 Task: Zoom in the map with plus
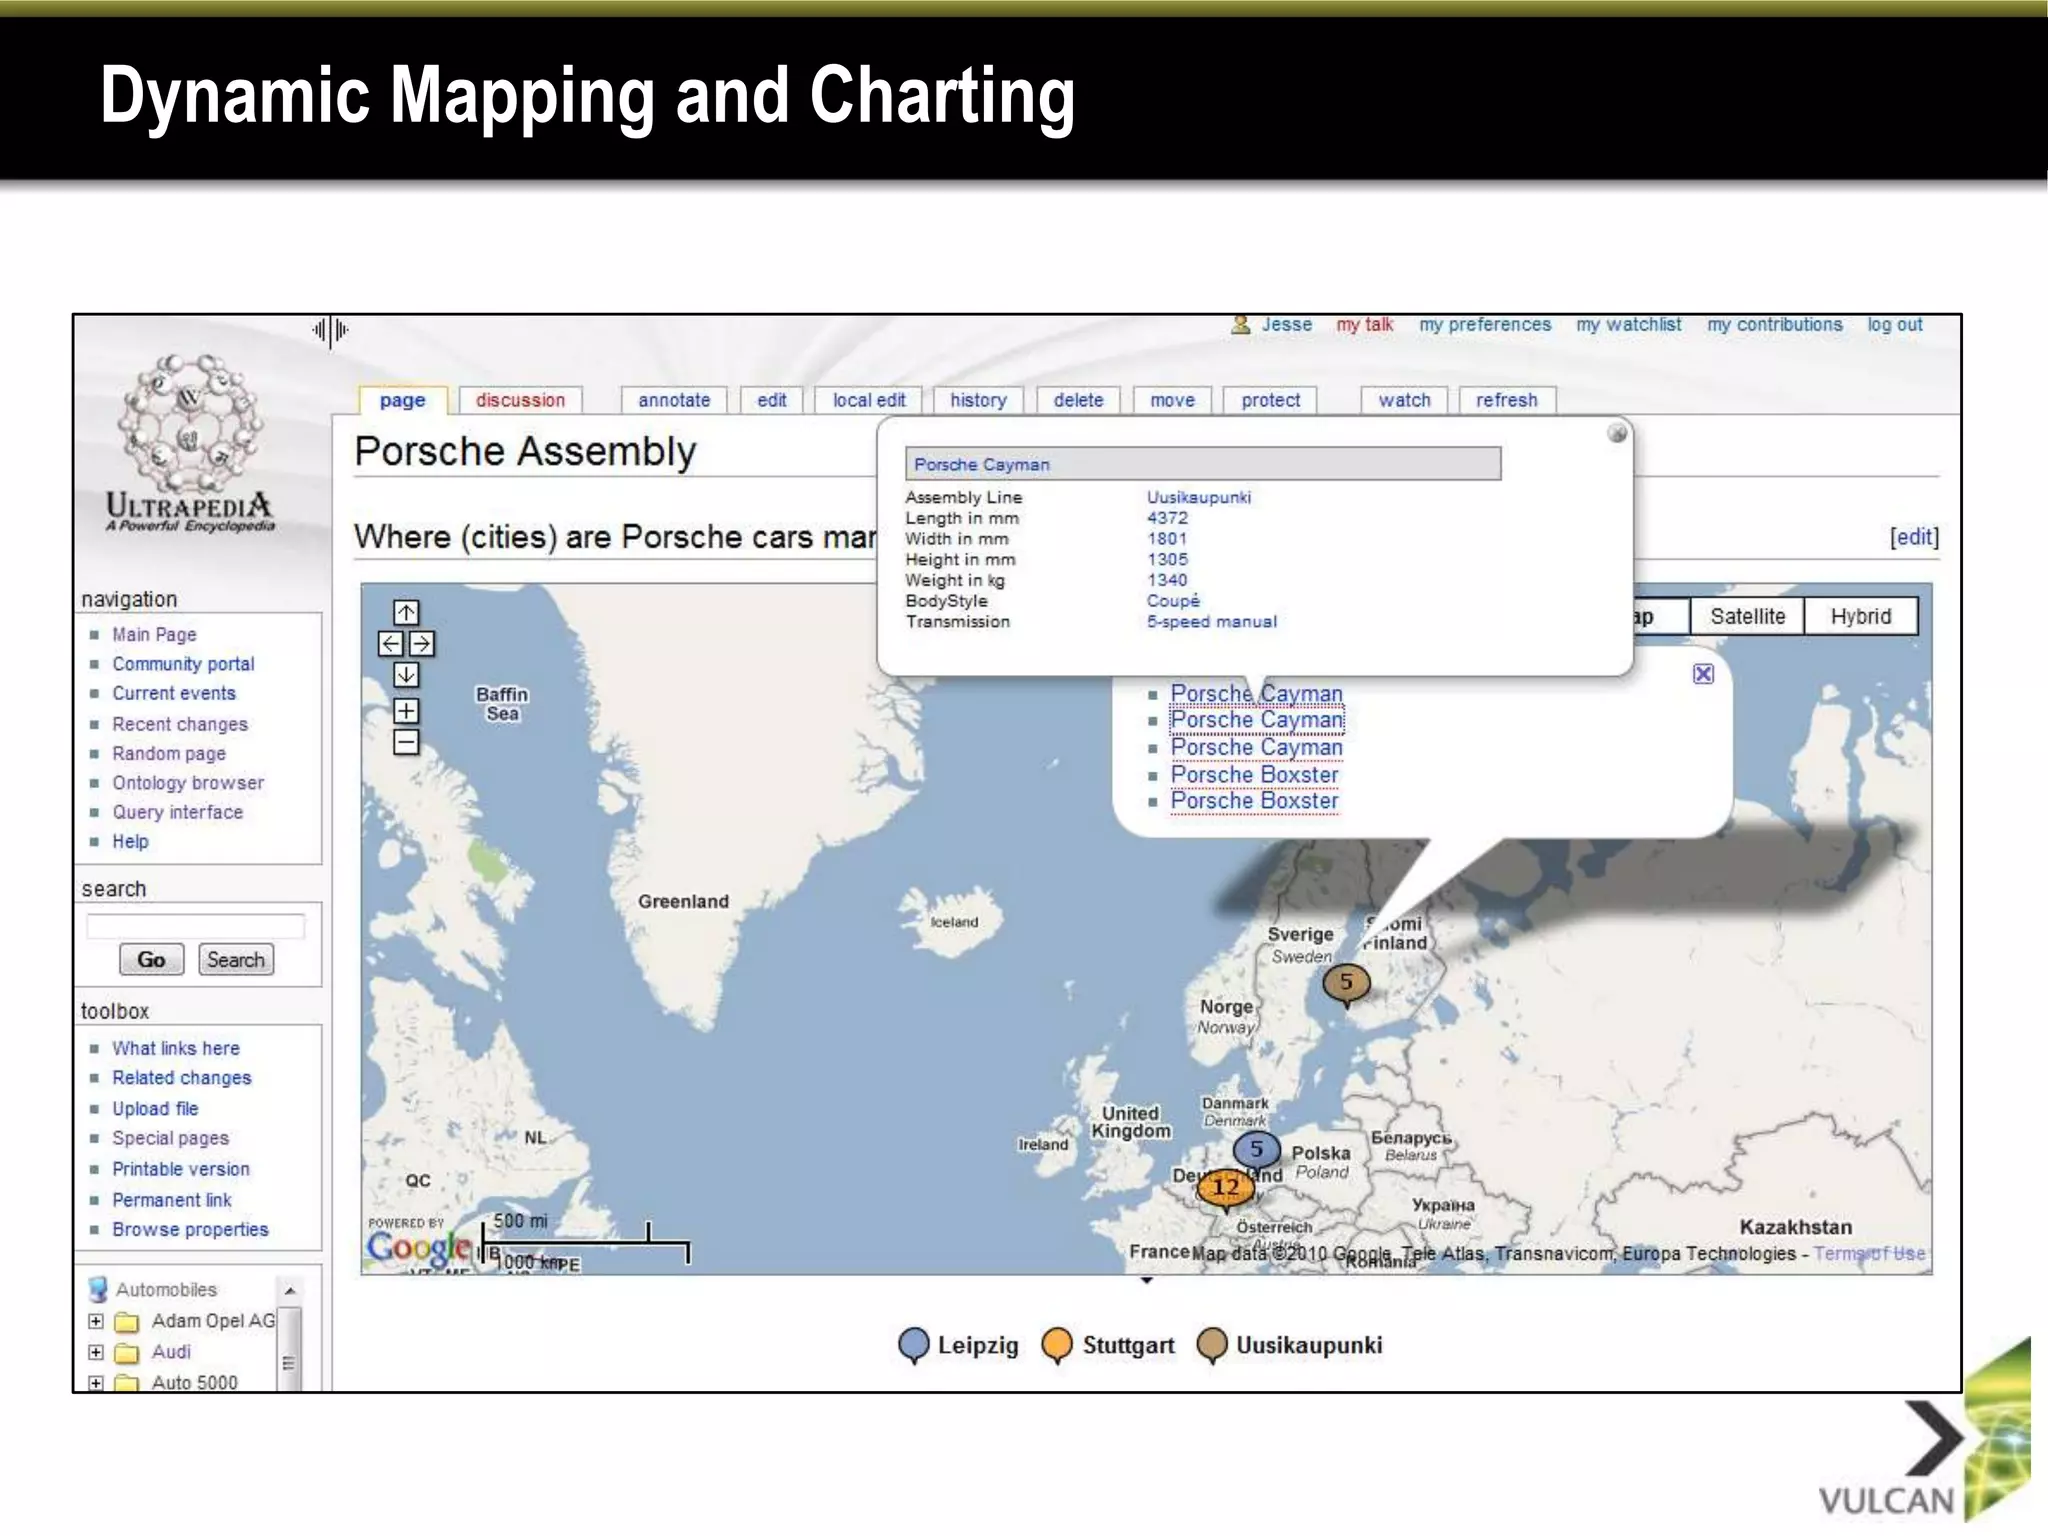coord(406,711)
